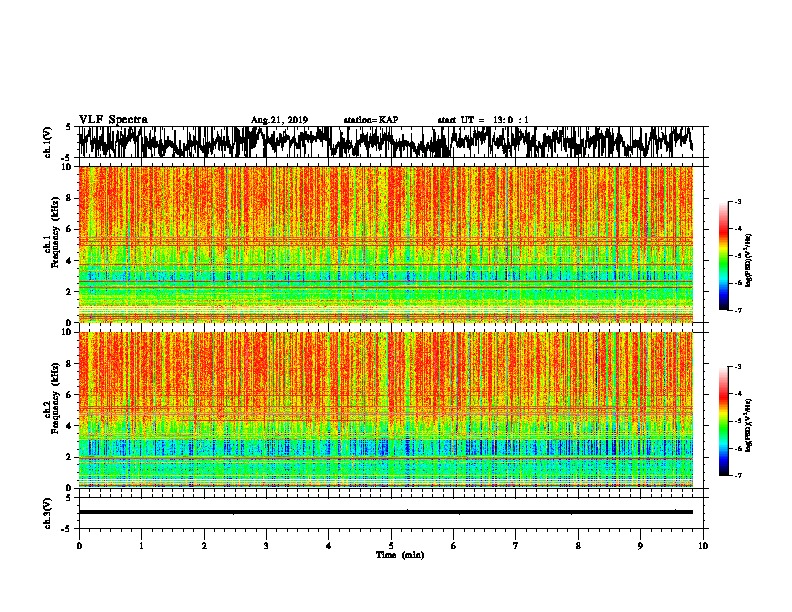Click the "-7" label on ch.2 color bar
This screenshot has height=612, width=792.
737,476
